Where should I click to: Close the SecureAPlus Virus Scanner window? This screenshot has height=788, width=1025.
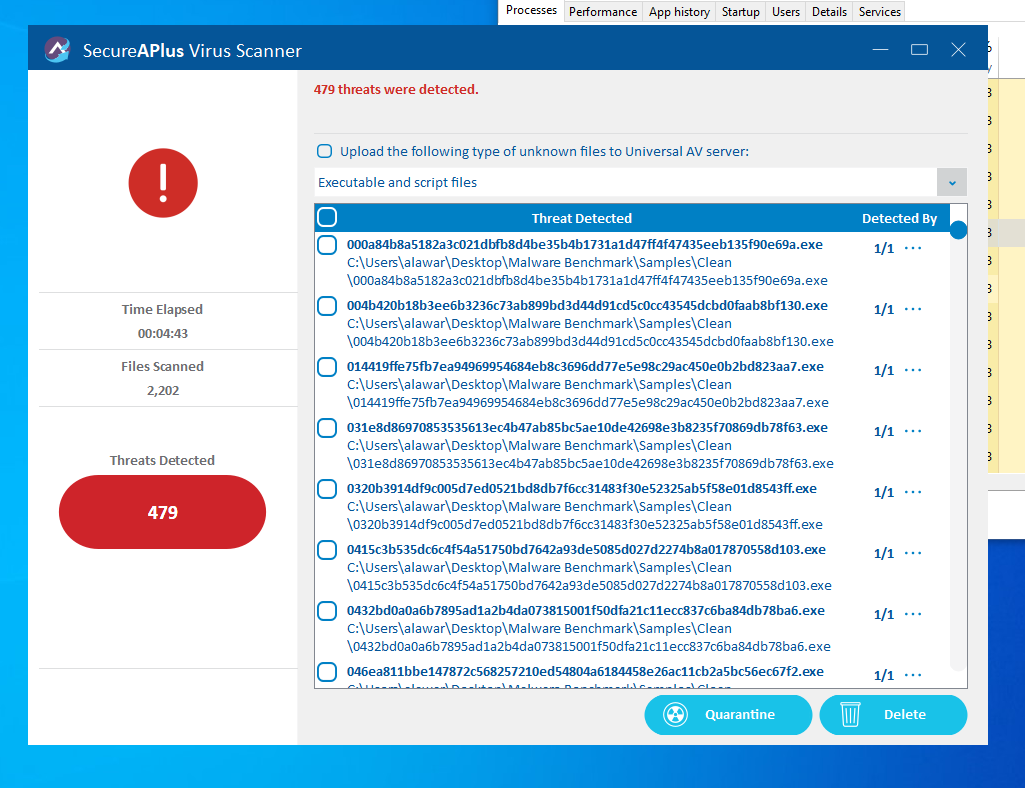click(958, 50)
